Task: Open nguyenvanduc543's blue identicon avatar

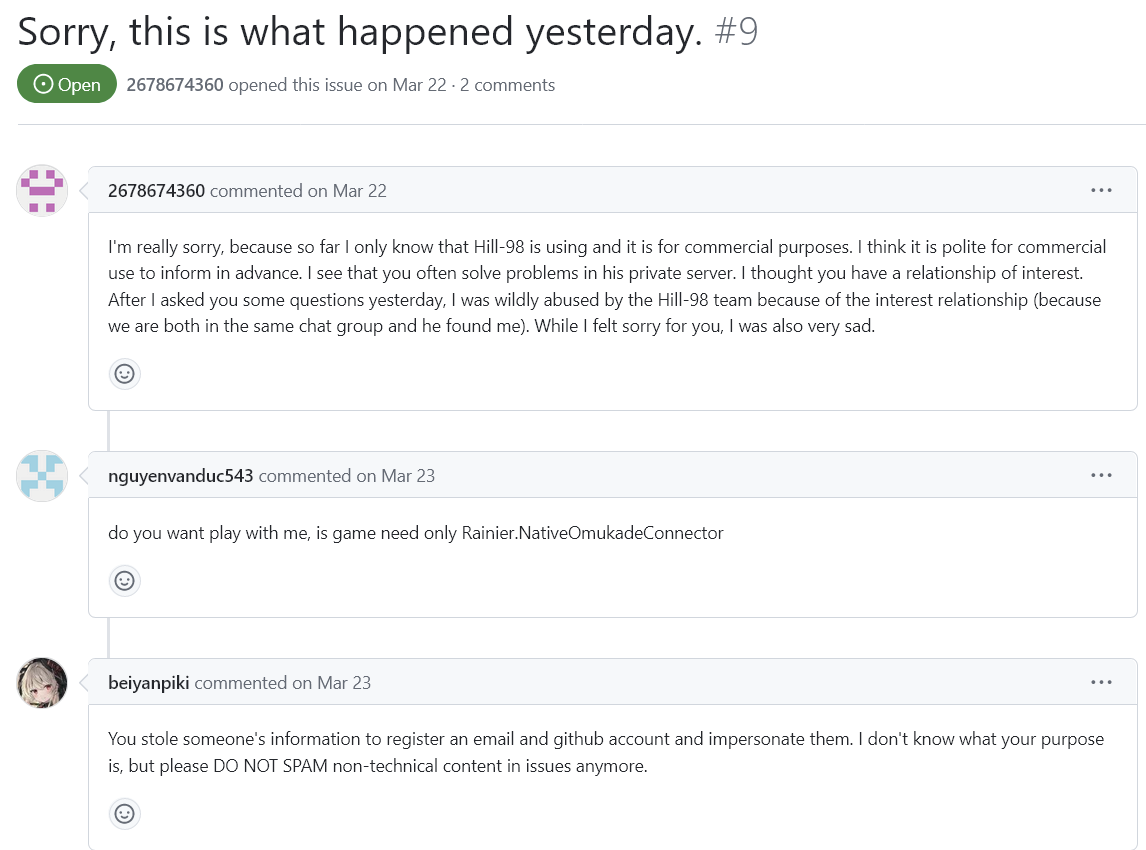Action: [42, 476]
